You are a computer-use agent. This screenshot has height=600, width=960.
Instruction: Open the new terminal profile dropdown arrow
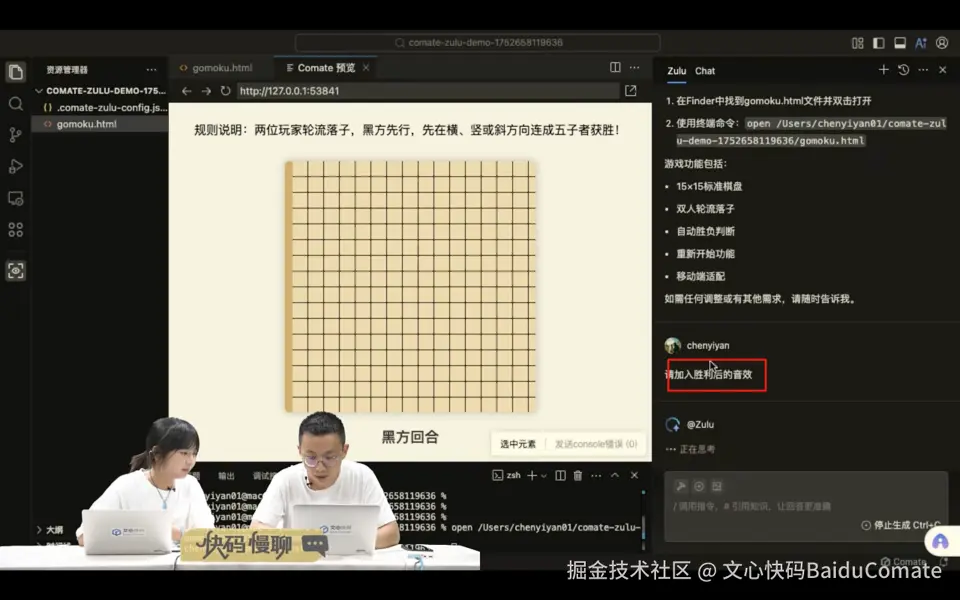tap(544, 476)
